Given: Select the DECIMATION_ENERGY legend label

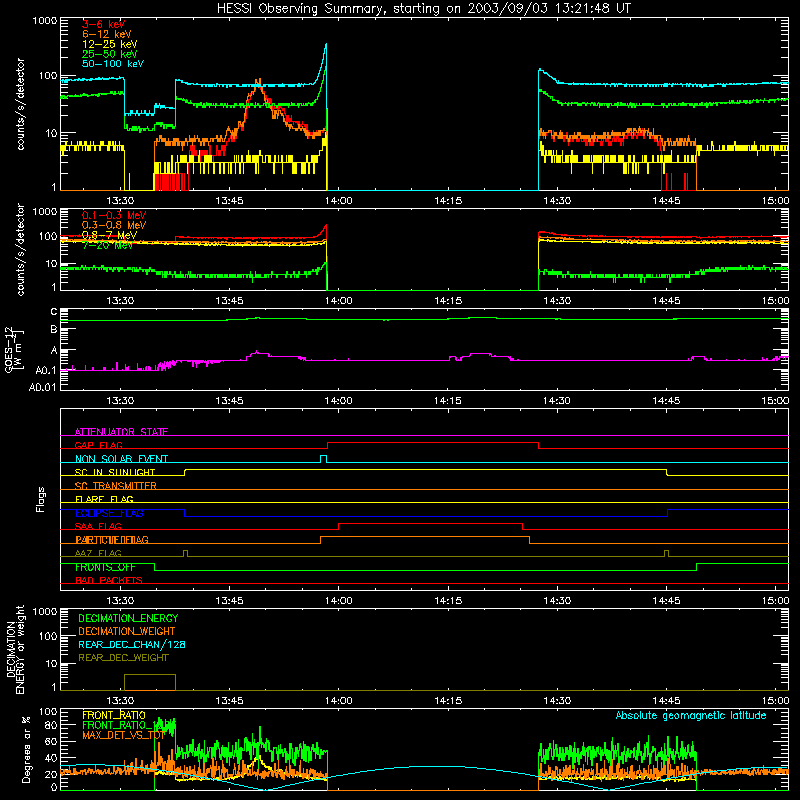Looking at the screenshot, I should [x=128, y=618].
